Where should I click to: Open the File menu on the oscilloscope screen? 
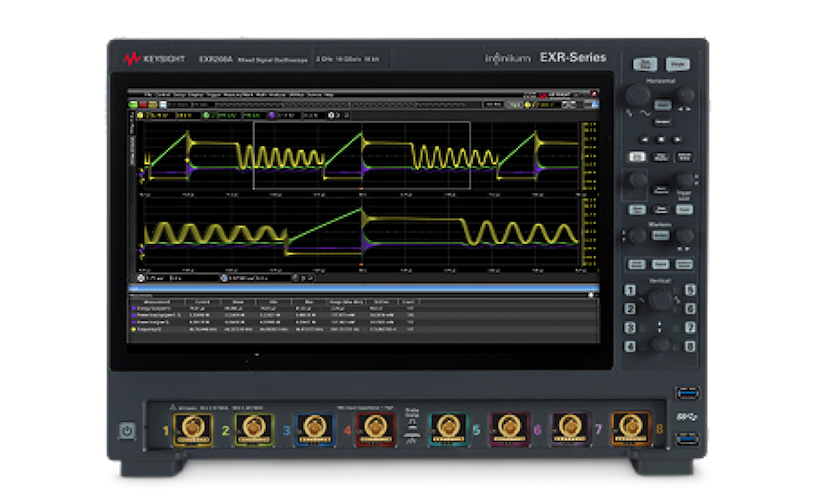pos(146,94)
